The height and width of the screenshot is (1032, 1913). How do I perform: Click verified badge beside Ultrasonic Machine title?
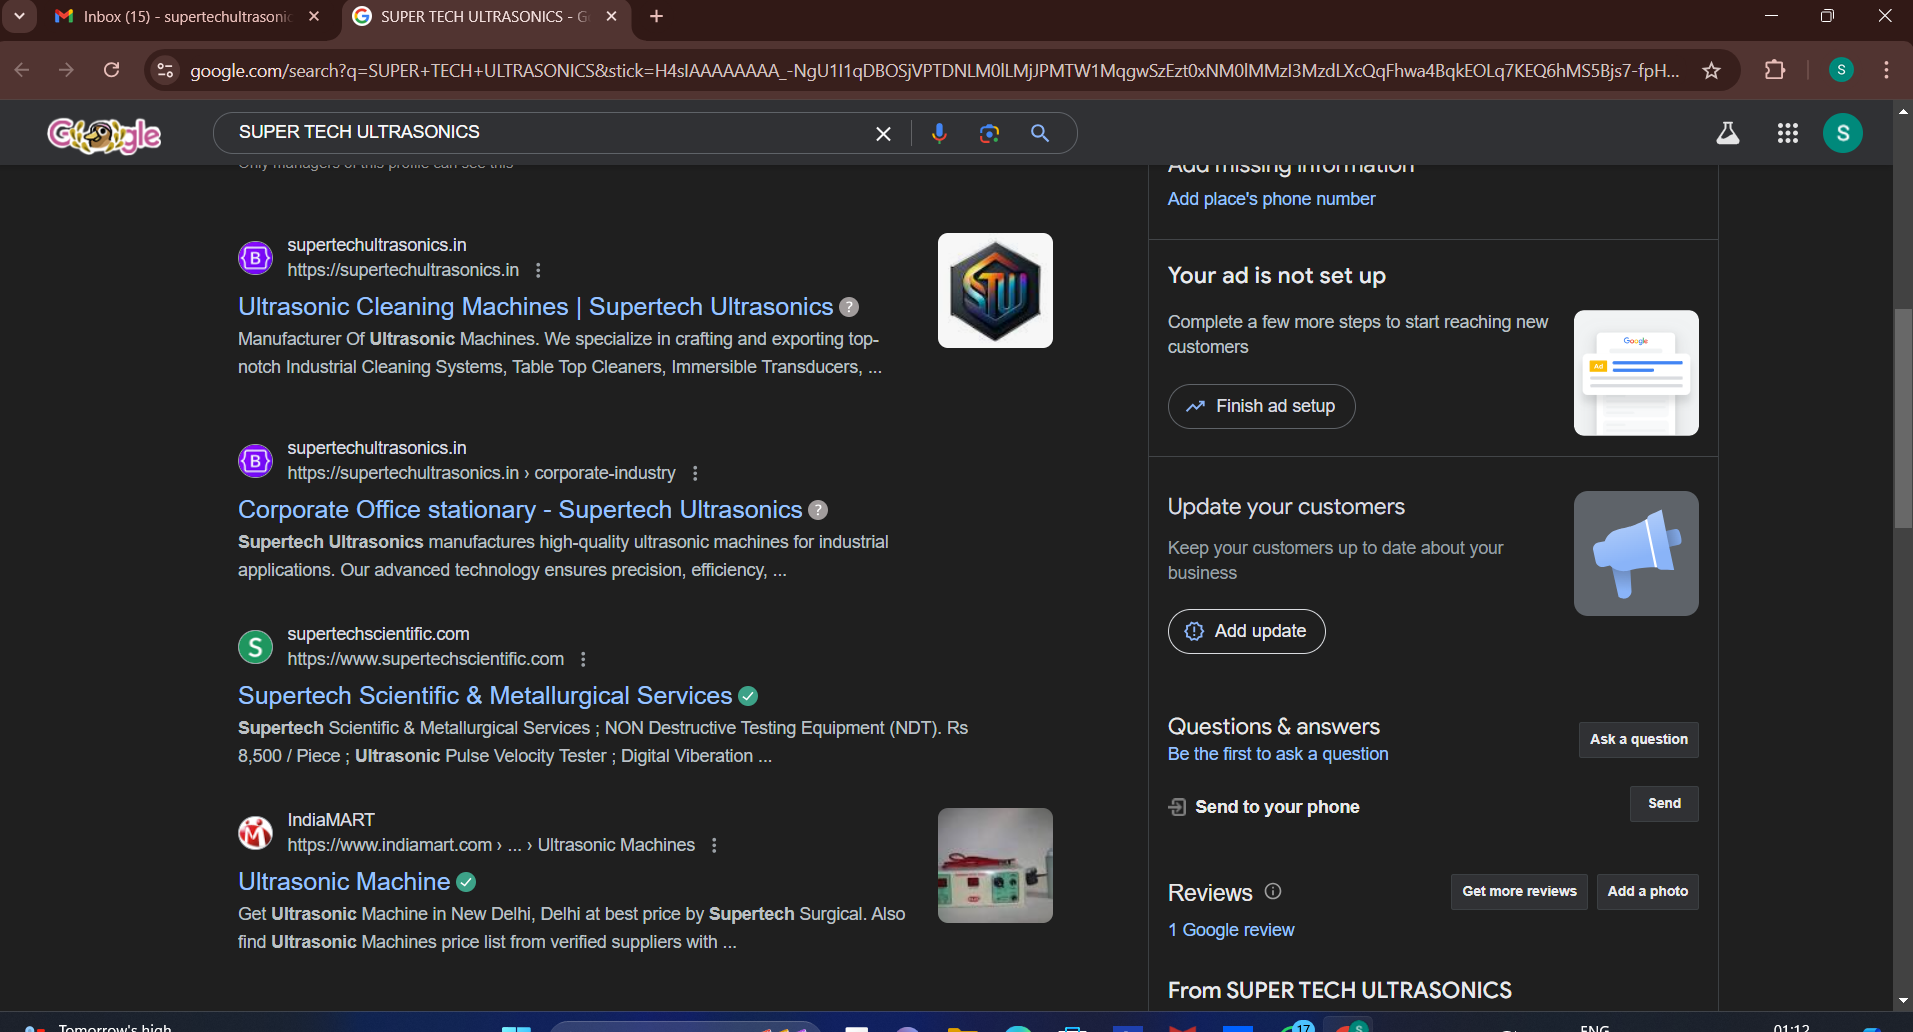(x=466, y=882)
